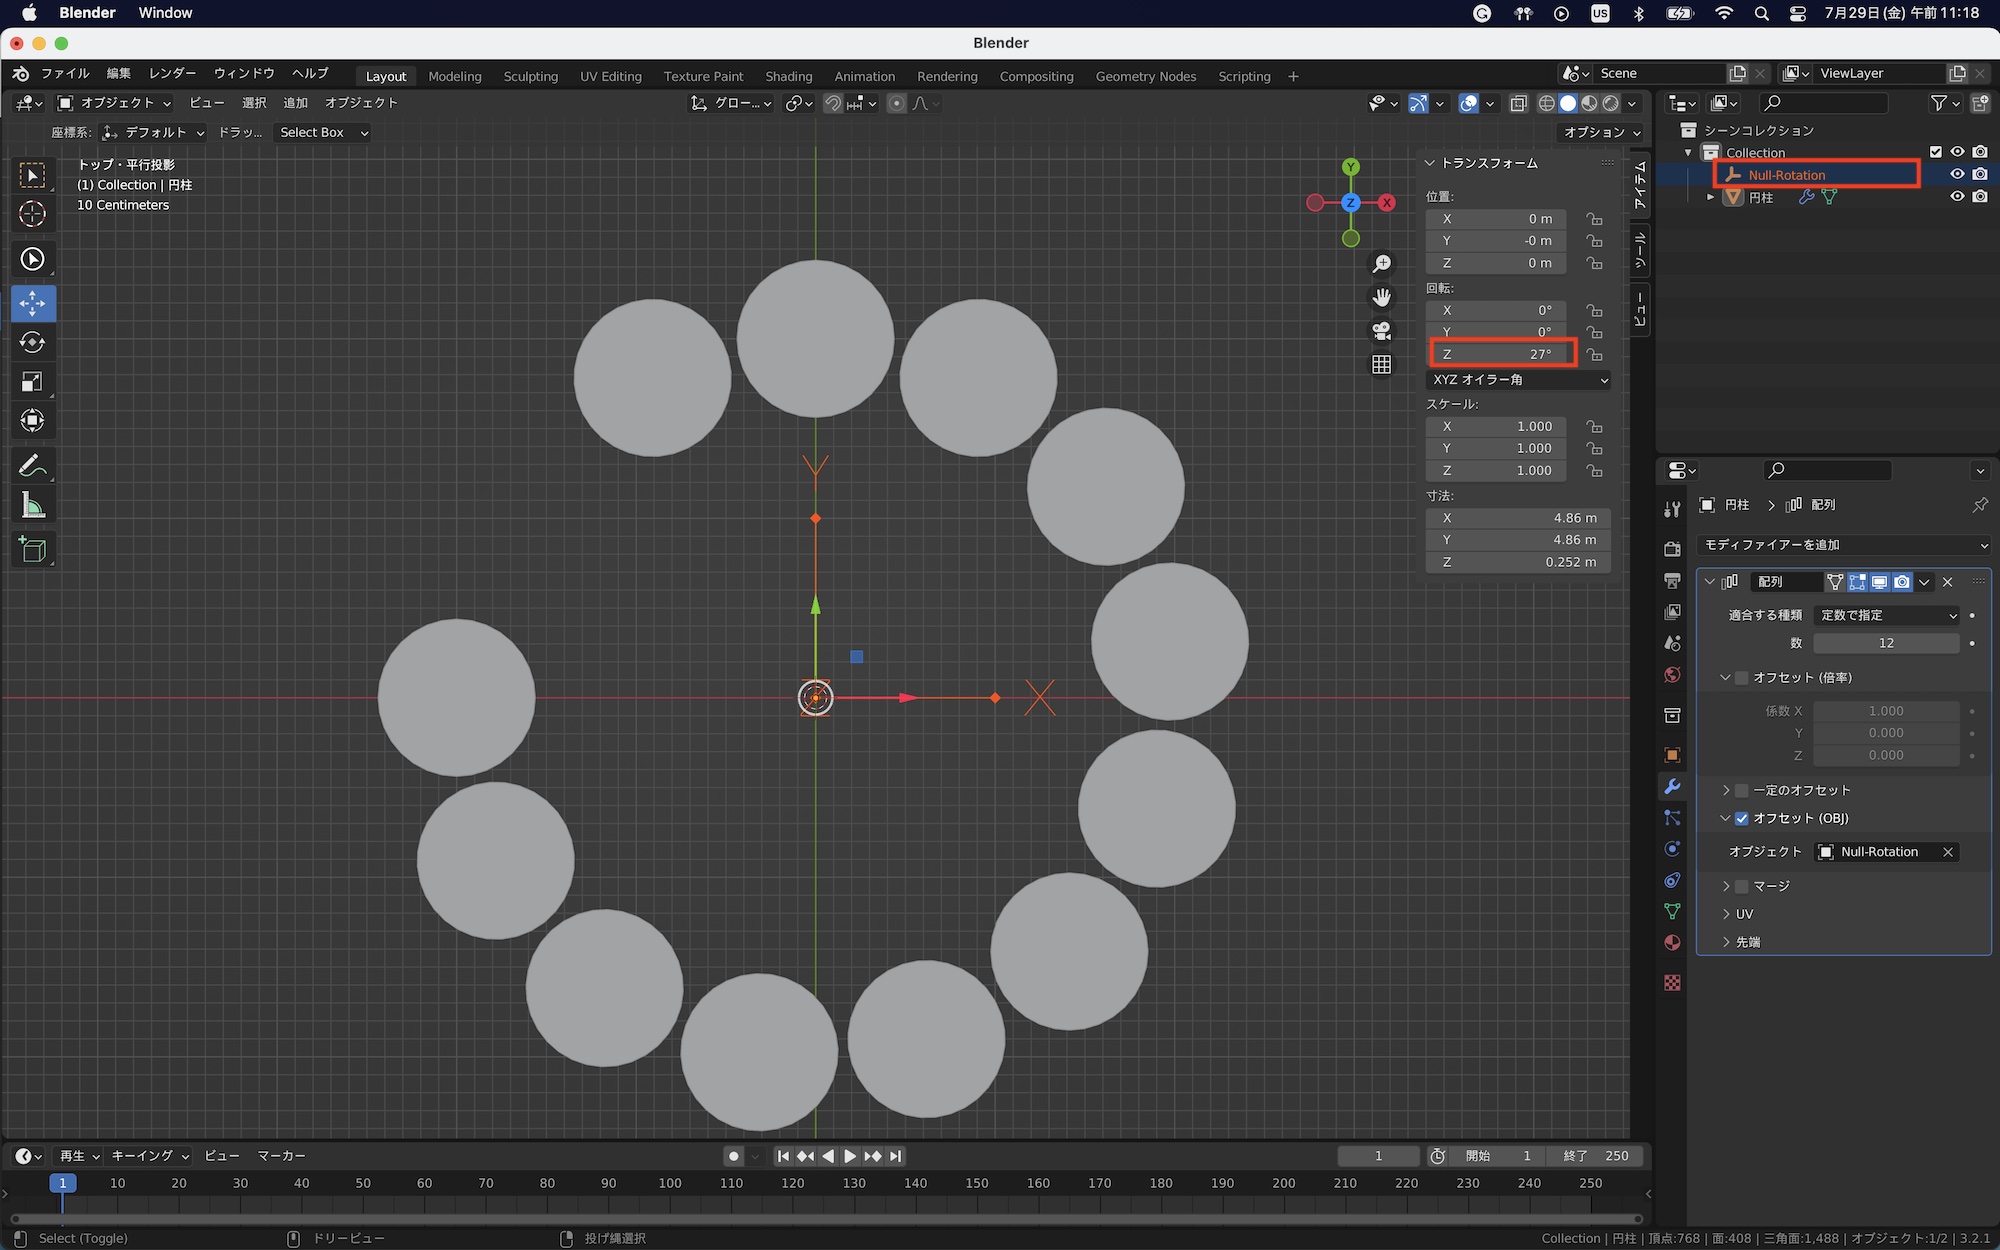Viewport: 2000px width, 1250px height.
Task: Click the camera view icon in viewport
Action: (x=1381, y=331)
